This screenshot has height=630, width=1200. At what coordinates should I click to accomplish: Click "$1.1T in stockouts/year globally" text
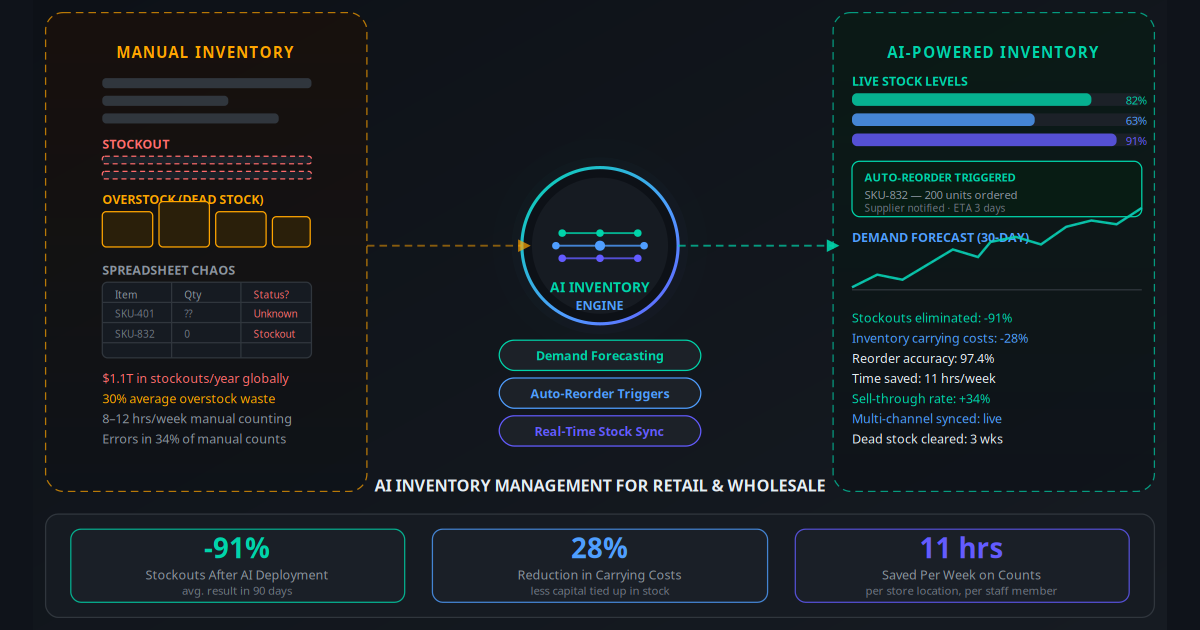[x=196, y=379]
